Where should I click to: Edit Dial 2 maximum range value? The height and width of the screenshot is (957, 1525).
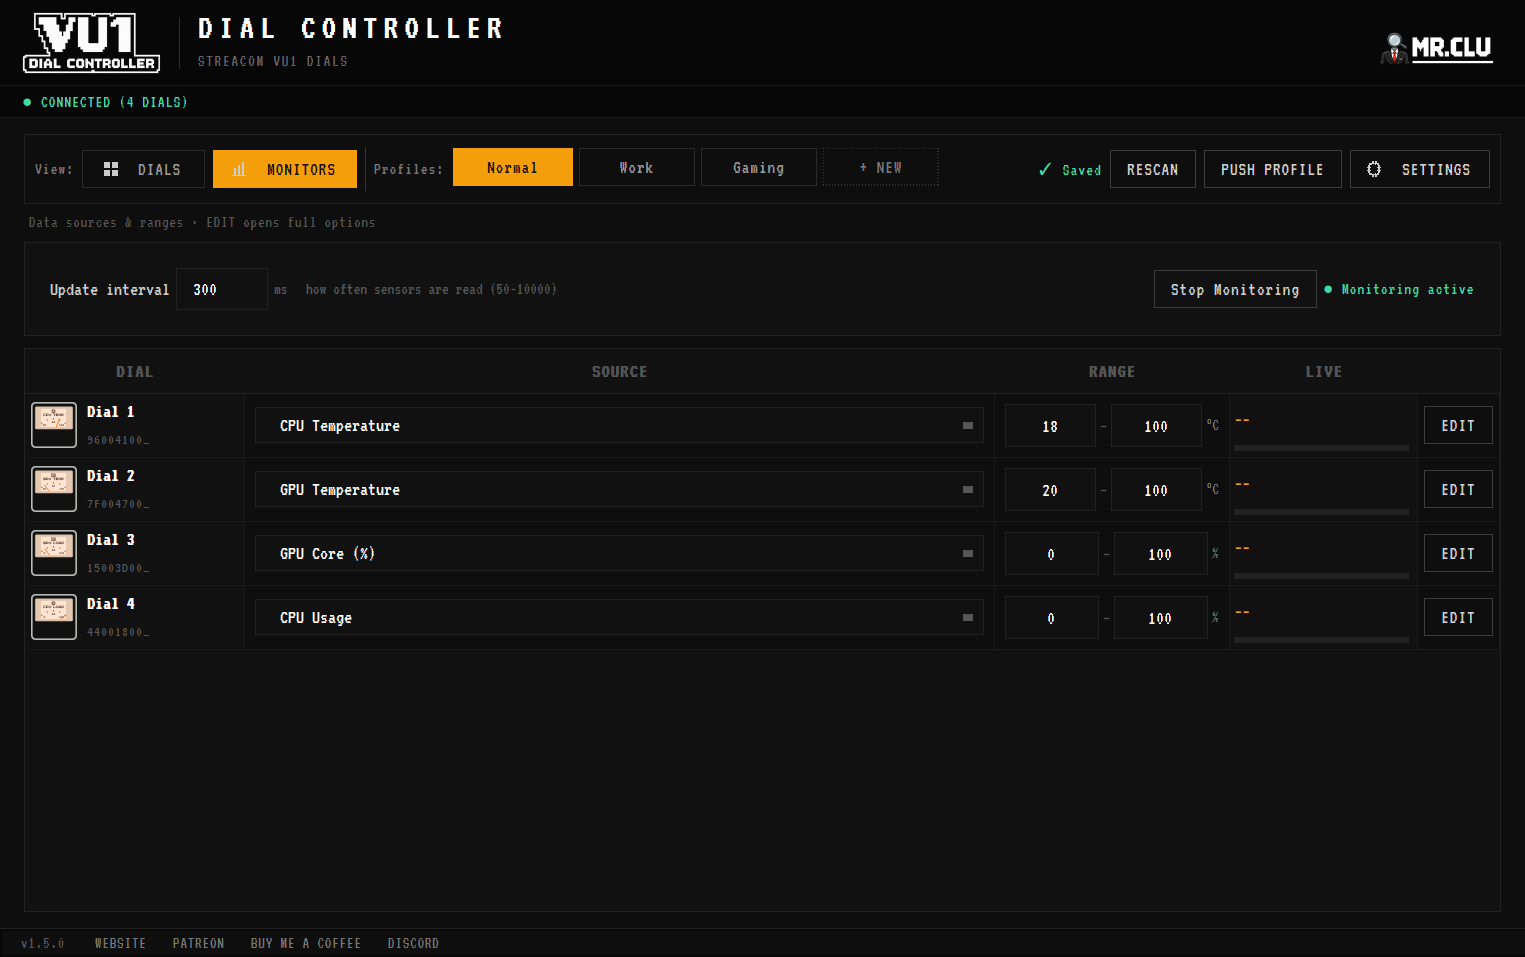pos(1156,489)
